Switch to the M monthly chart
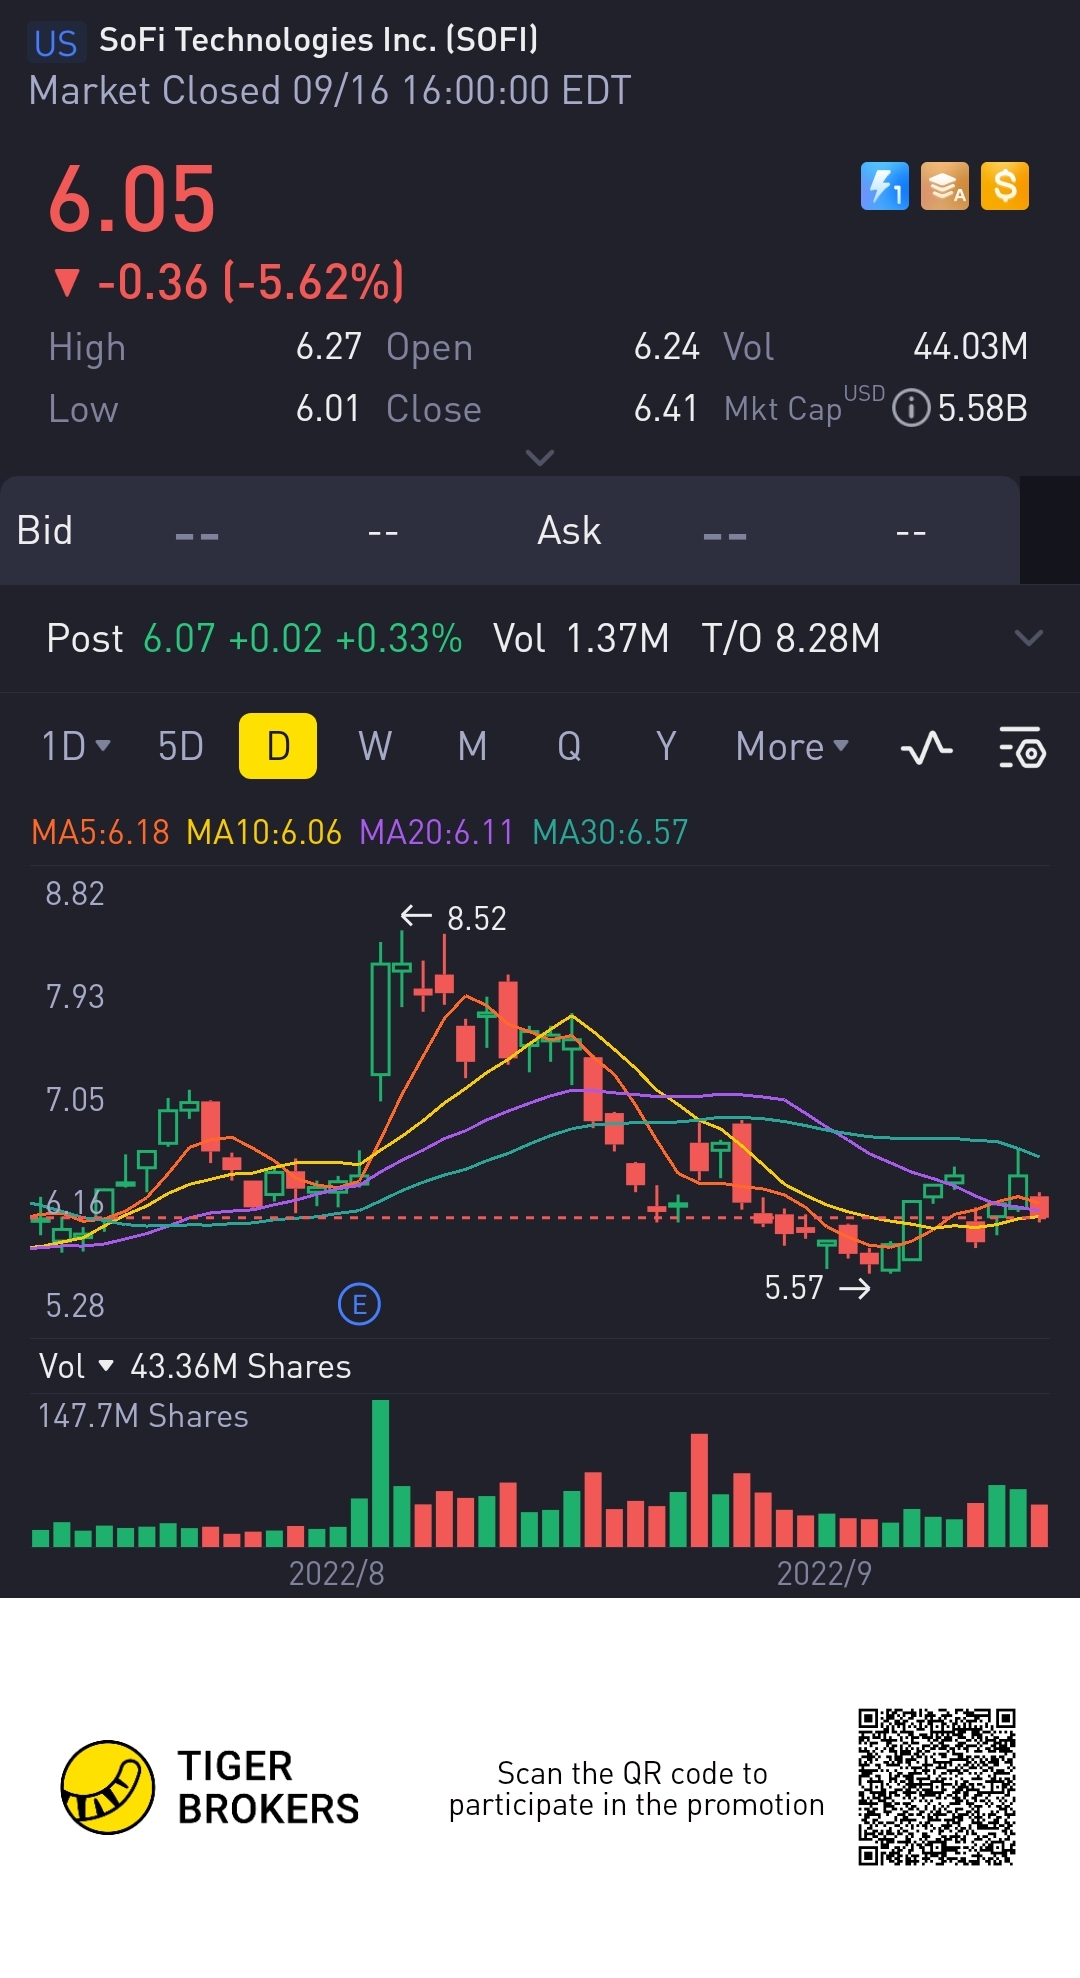Image resolution: width=1080 pixels, height=1978 pixels. [472, 746]
